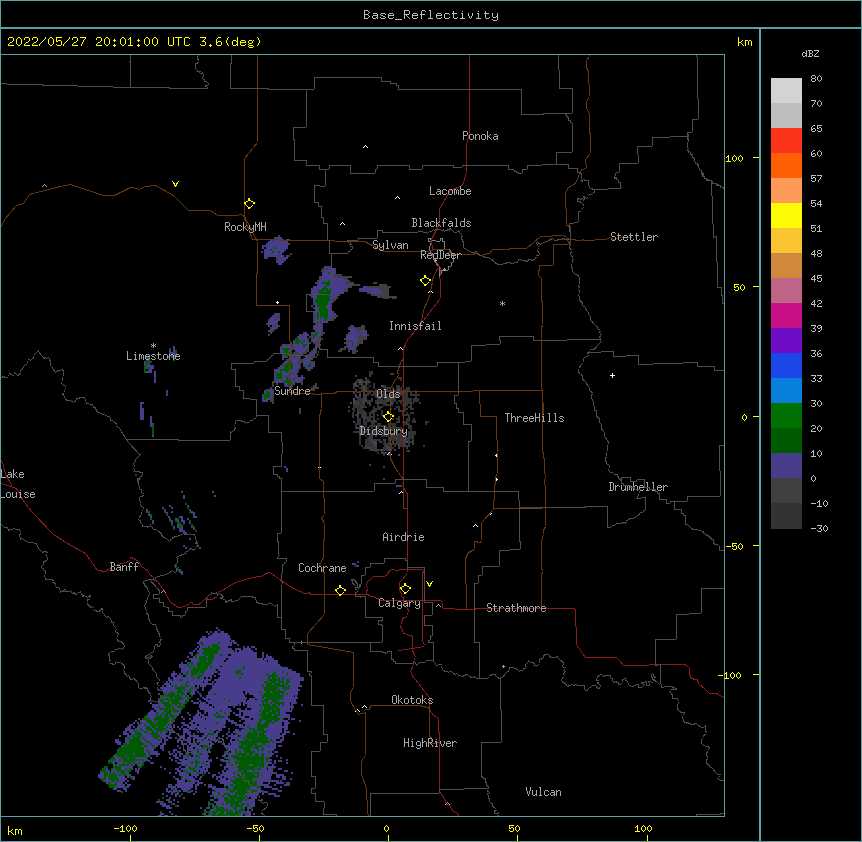Screen dimensions: 862x842
Task: Click the bright green 20-30 dBZ swatch
Action: pyautogui.click(x=786, y=416)
